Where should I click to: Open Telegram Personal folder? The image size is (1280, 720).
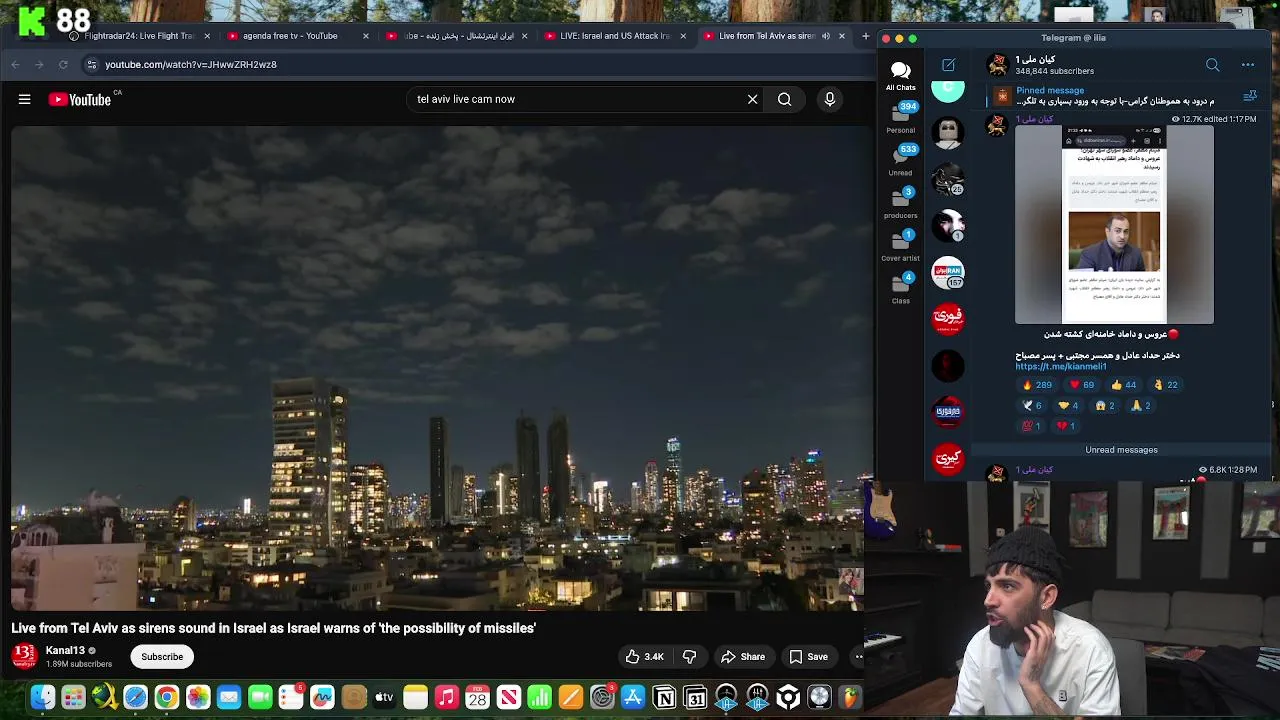900,118
